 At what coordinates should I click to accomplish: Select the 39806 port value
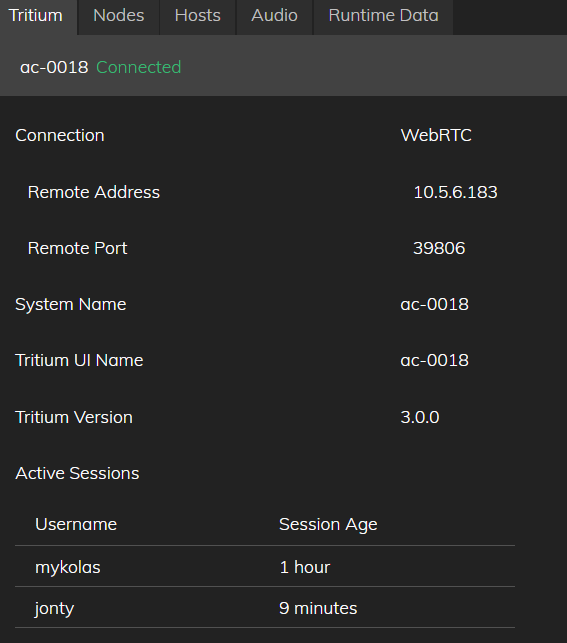439,248
